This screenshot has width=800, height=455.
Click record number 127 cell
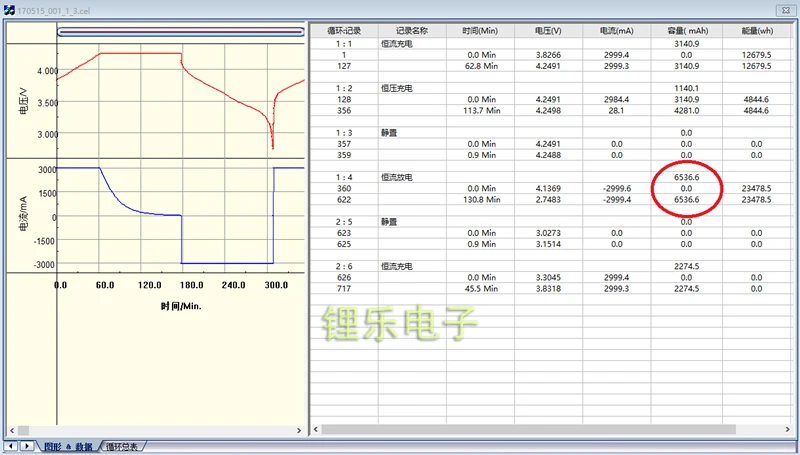click(x=344, y=66)
